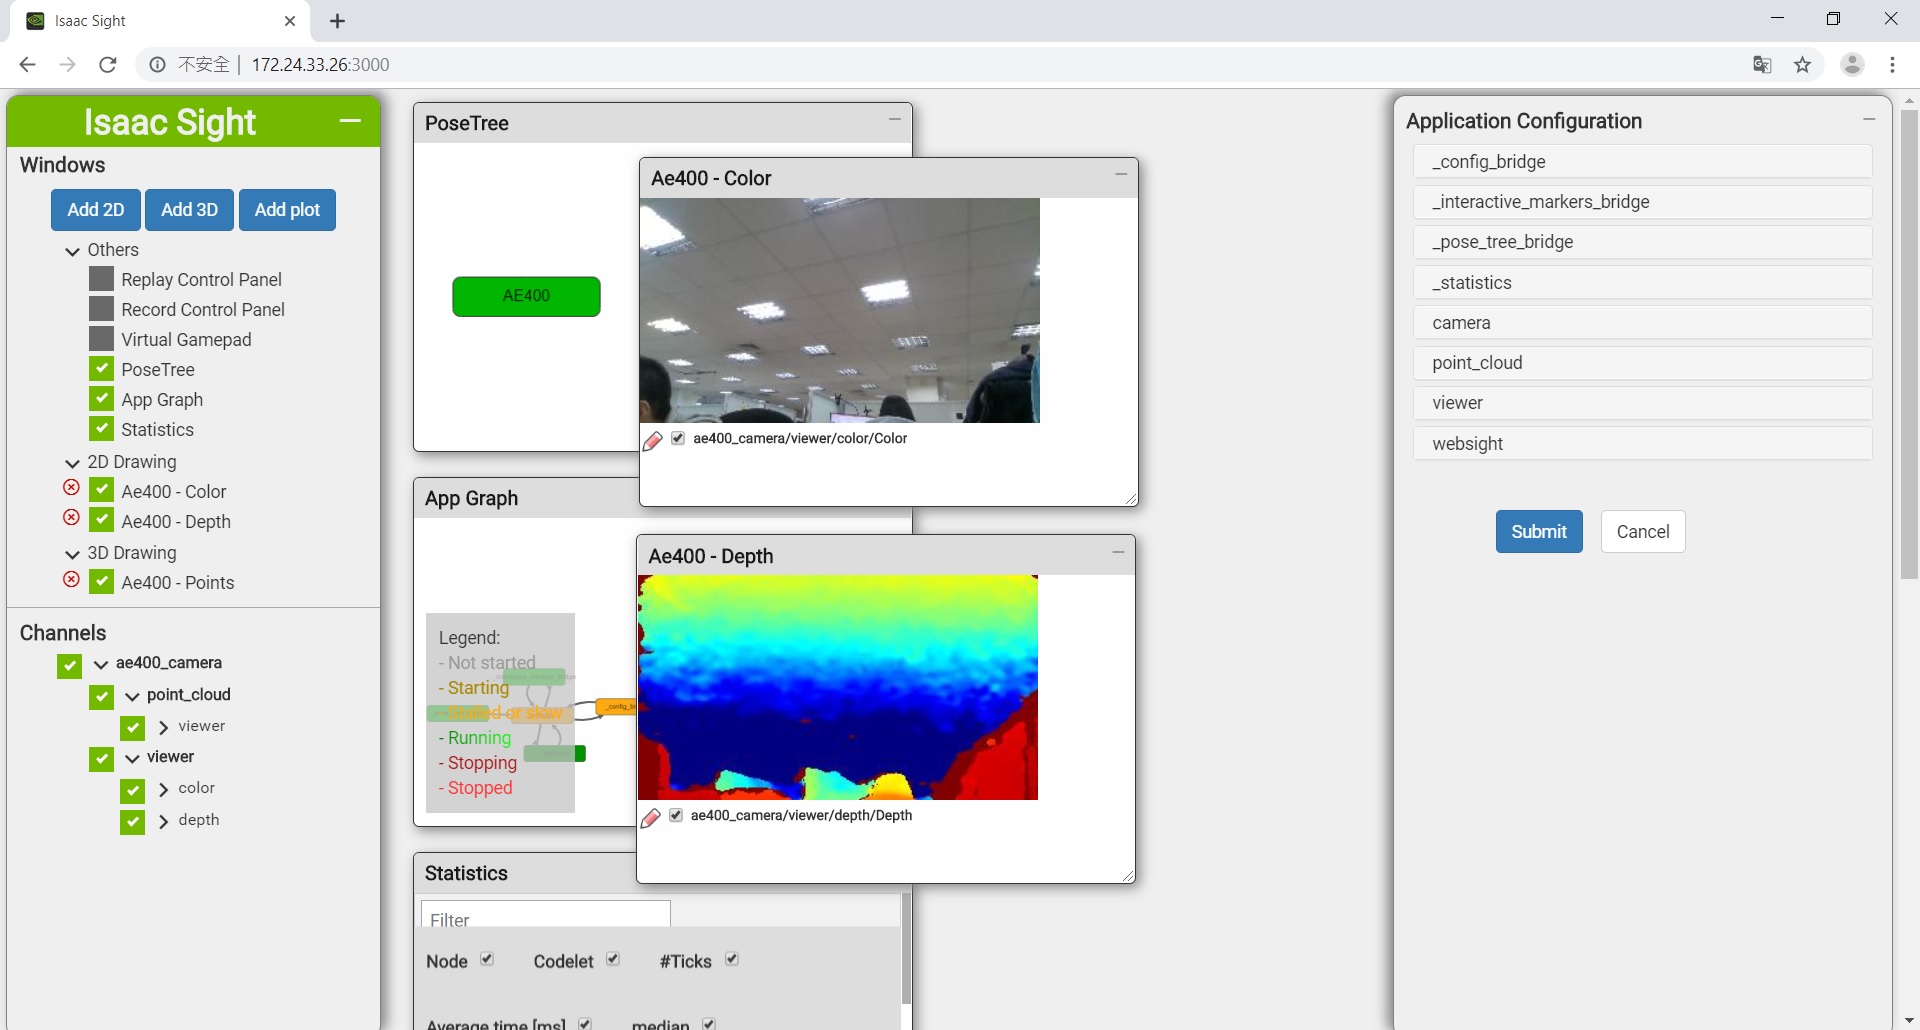The width and height of the screenshot is (1920, 1030).
Task: Toggle ae400_camera channel checkbox
Action: (x=69, y=665)
